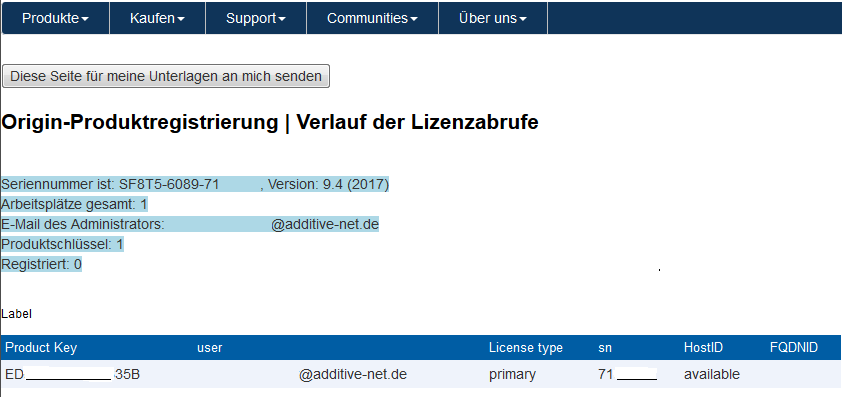Open the Produkte dropdown menu
842x397 pixels.
pos(56,18)
